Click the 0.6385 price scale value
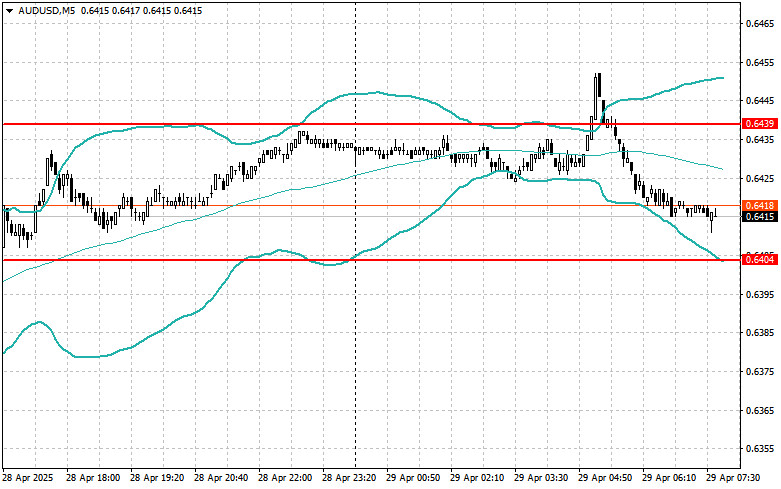The height and width of the screenshot is (489, 781). pos(760,333)
